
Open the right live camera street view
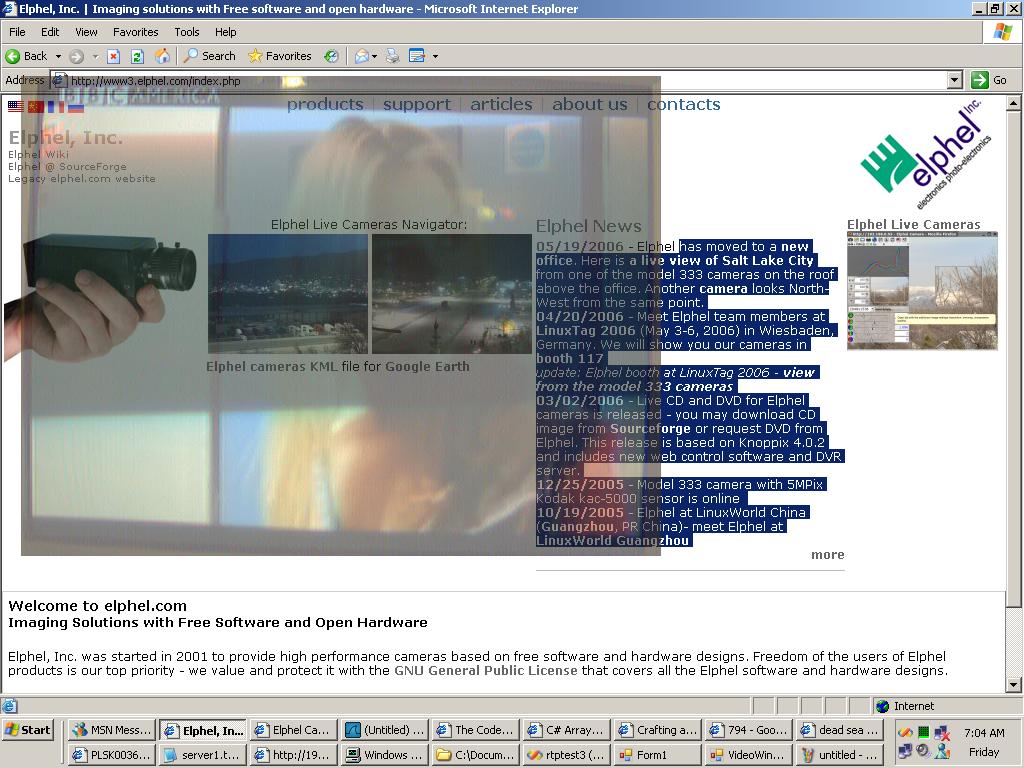point(452,294)
